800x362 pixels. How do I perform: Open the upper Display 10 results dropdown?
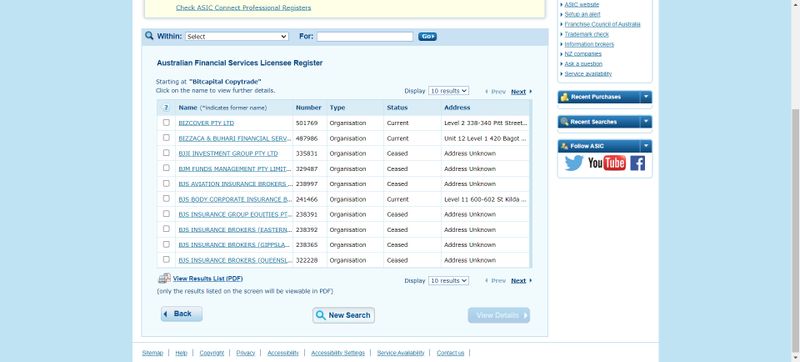click(x=448, y=91)
